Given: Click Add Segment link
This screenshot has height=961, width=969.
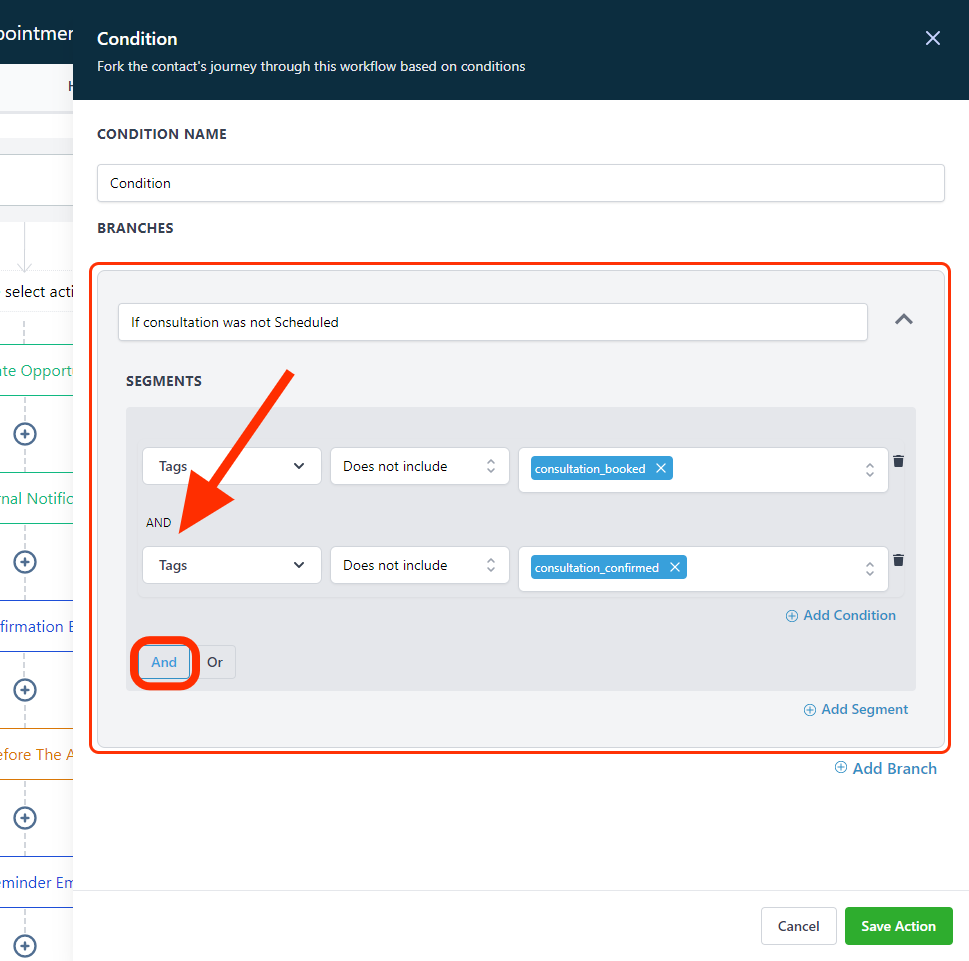Looking at the screenshot, I should tap(855, 709).
